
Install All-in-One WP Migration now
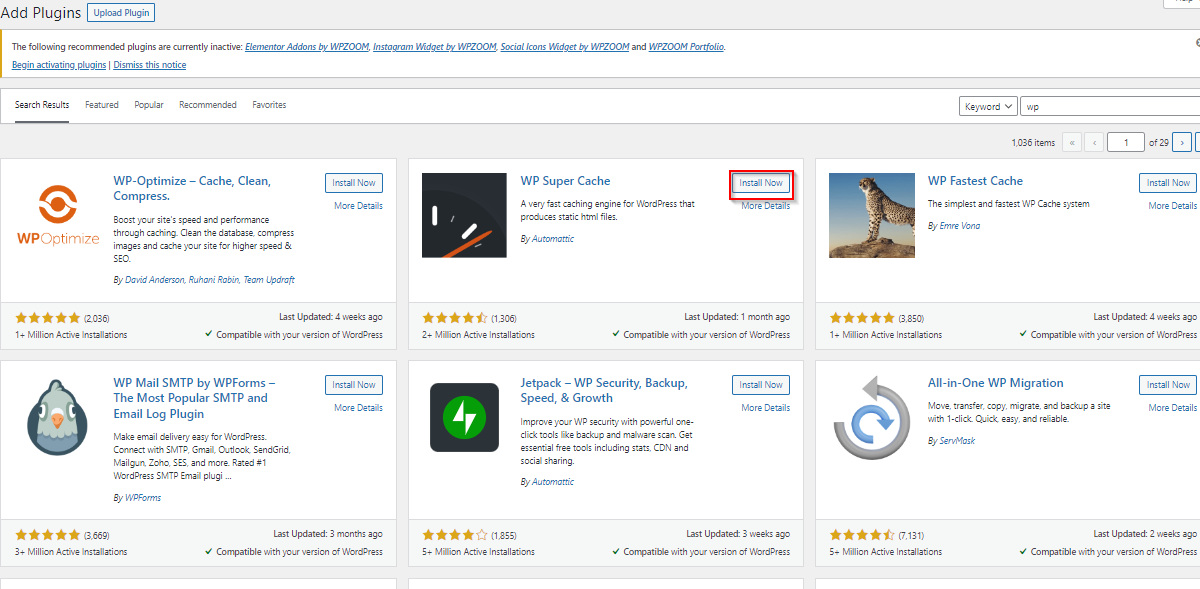1168,385
